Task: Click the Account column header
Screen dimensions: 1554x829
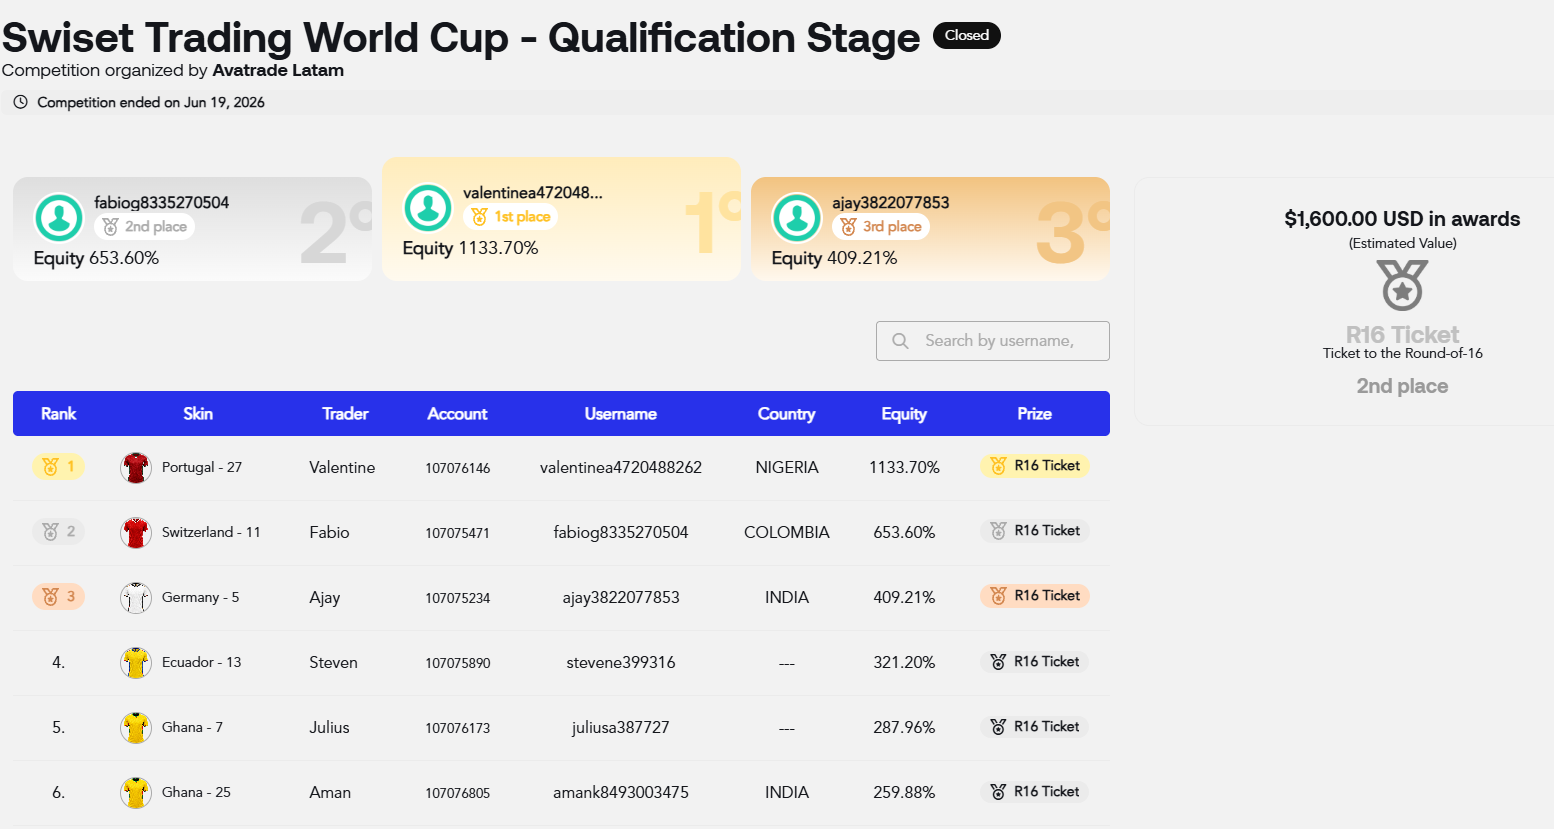Action: click(x=457, y=414)
